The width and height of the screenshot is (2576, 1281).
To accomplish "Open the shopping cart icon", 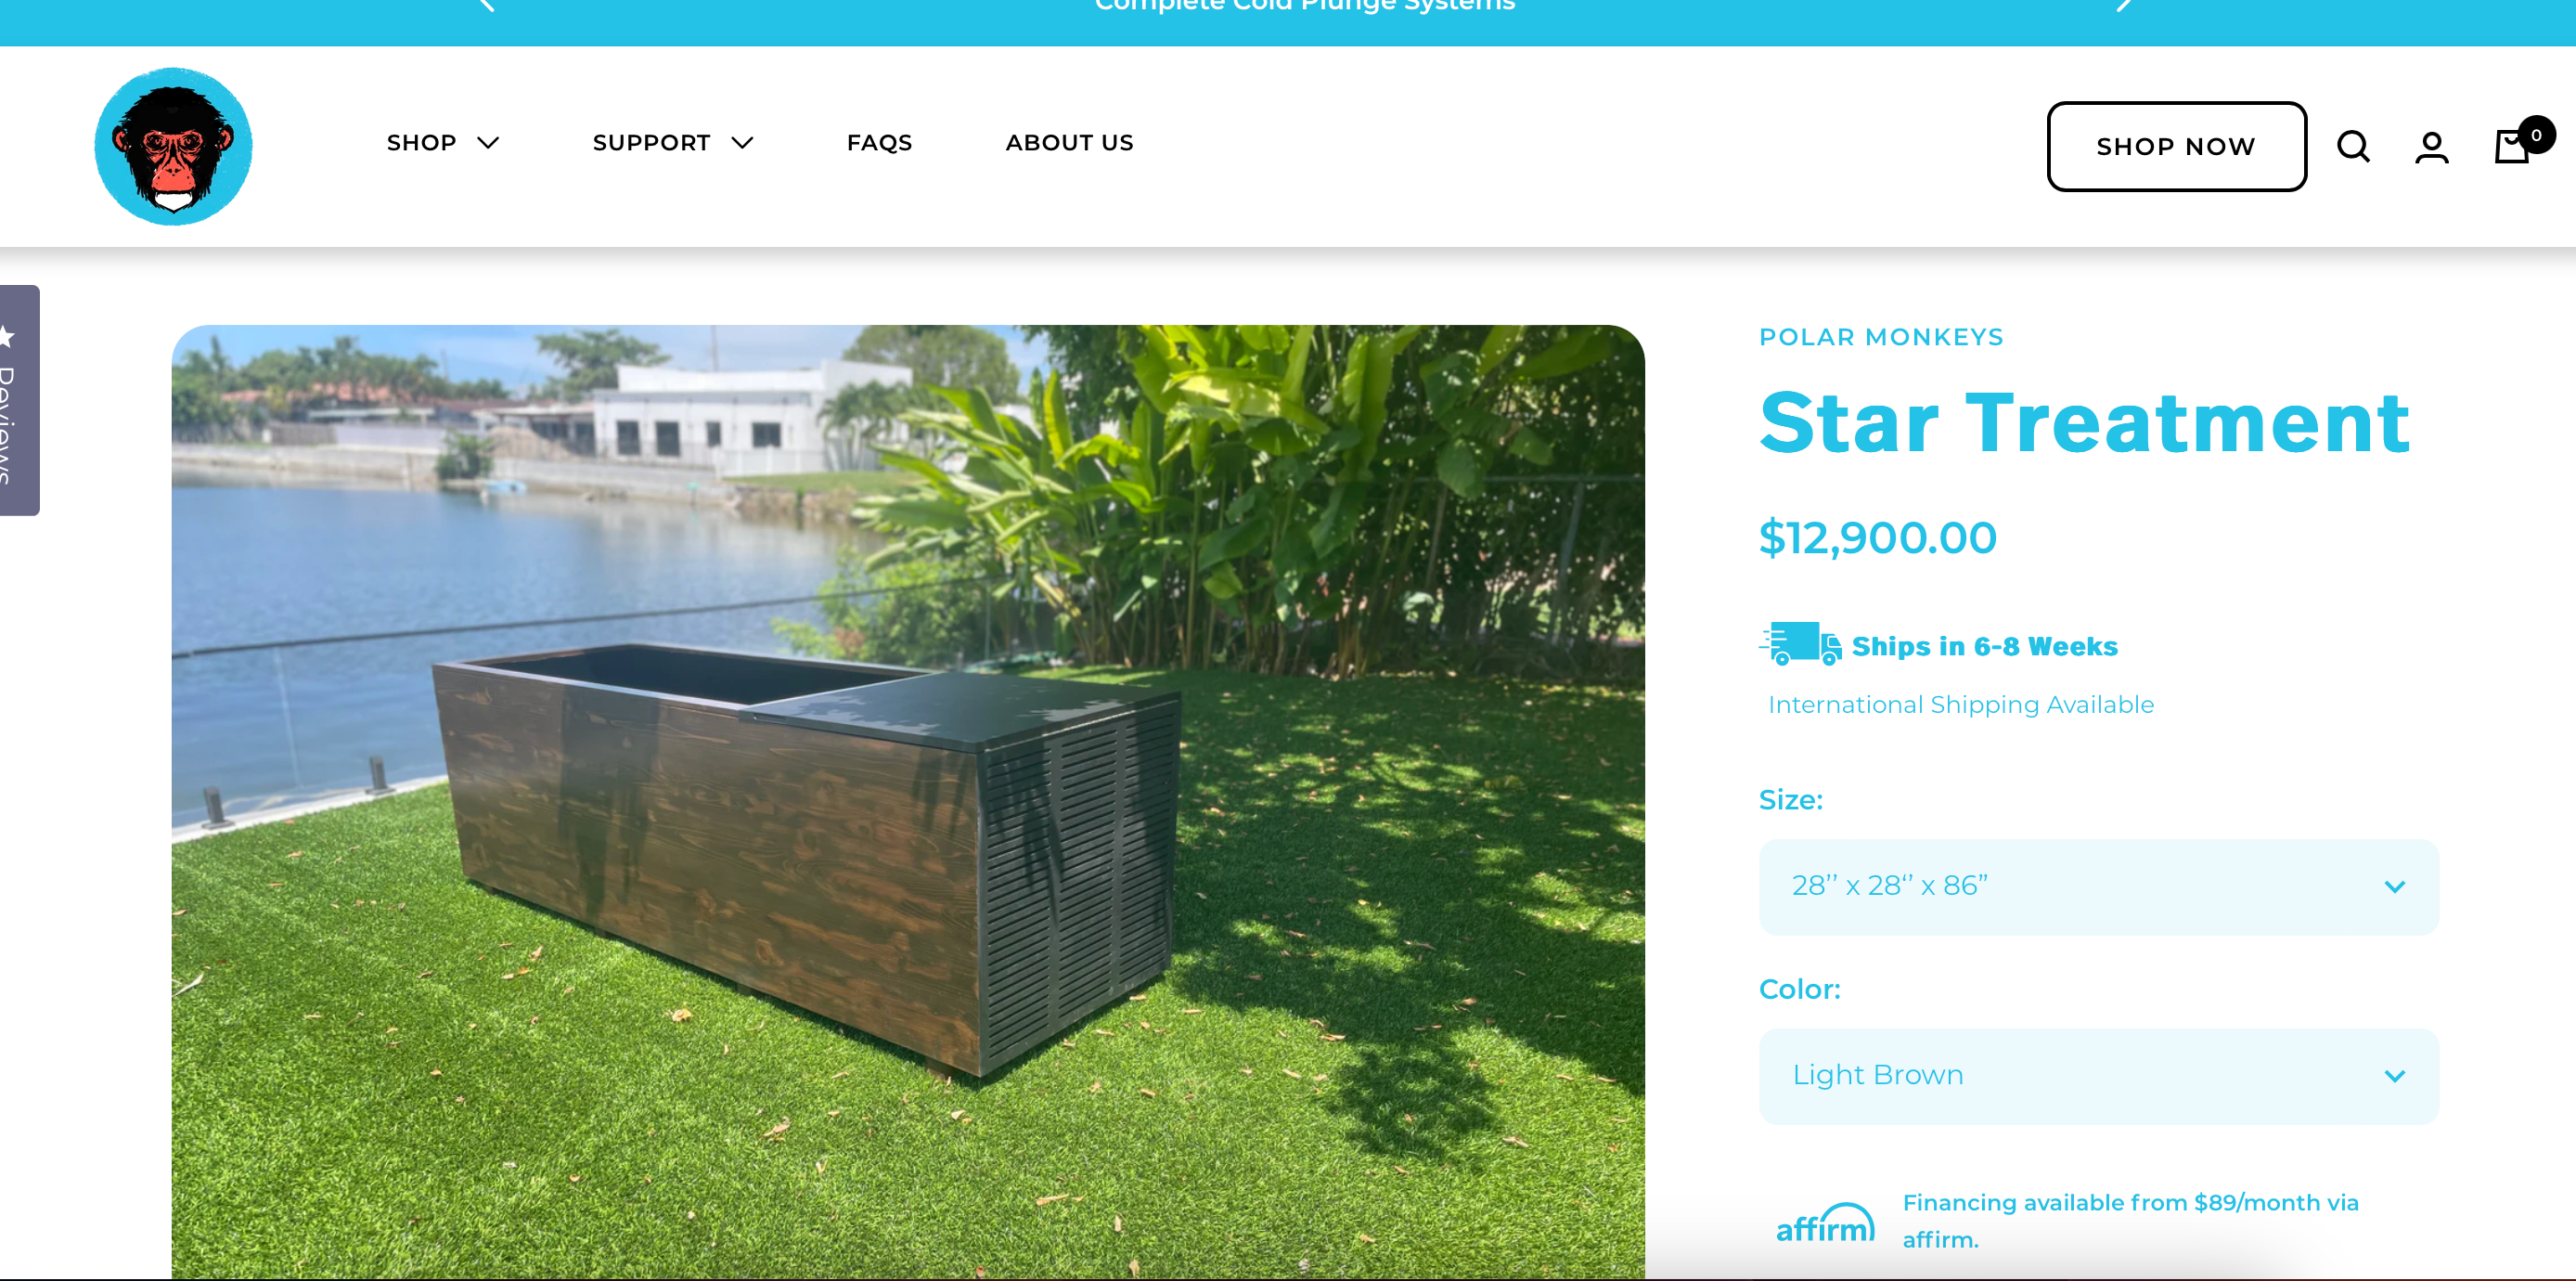I will tap(2512, 147).
